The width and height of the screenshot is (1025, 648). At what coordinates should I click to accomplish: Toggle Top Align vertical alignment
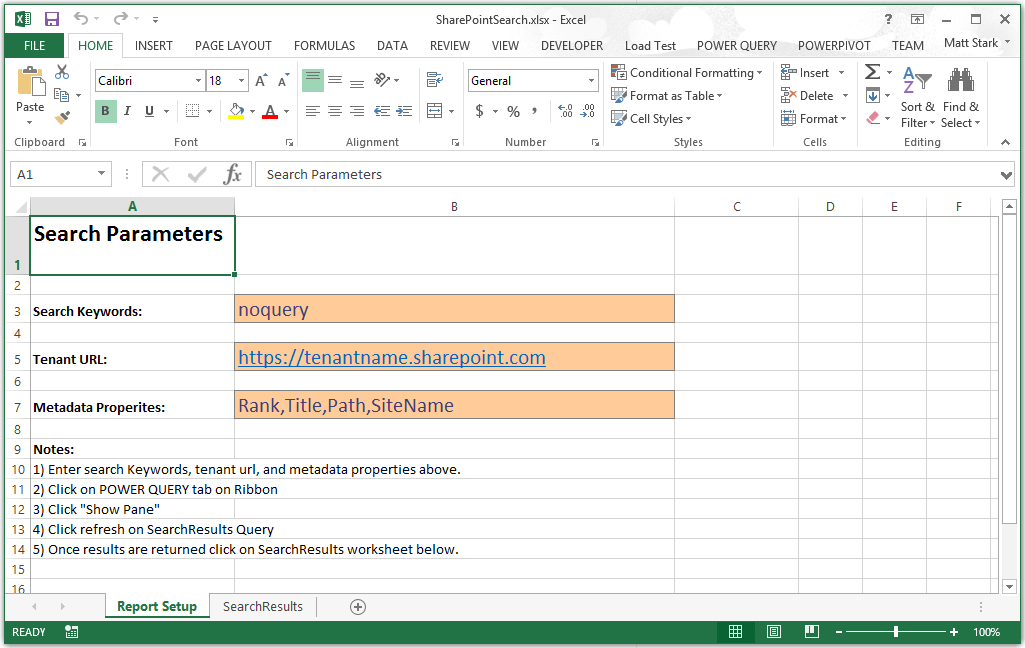coord(313,80)
